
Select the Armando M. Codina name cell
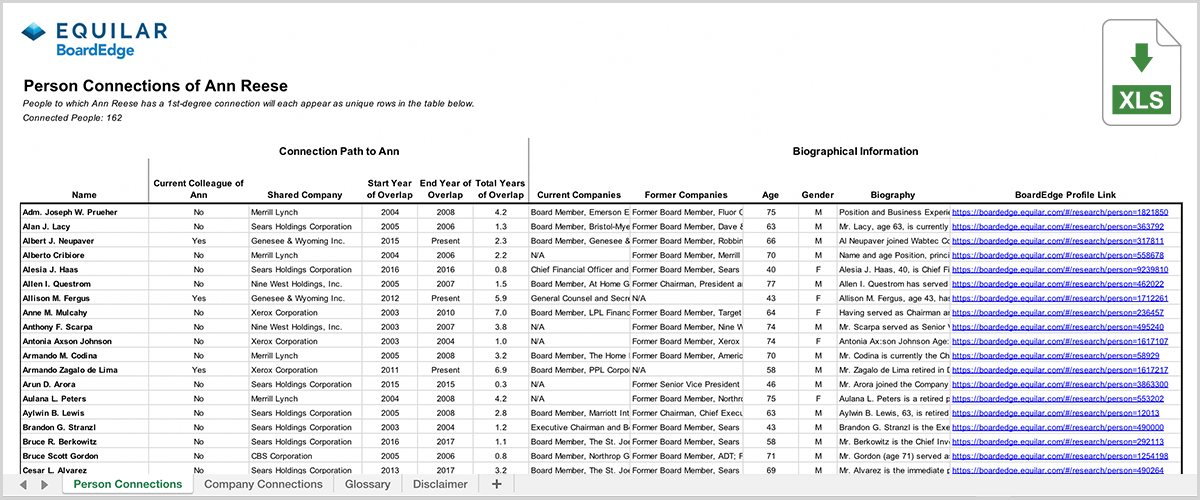click(84, 355)
